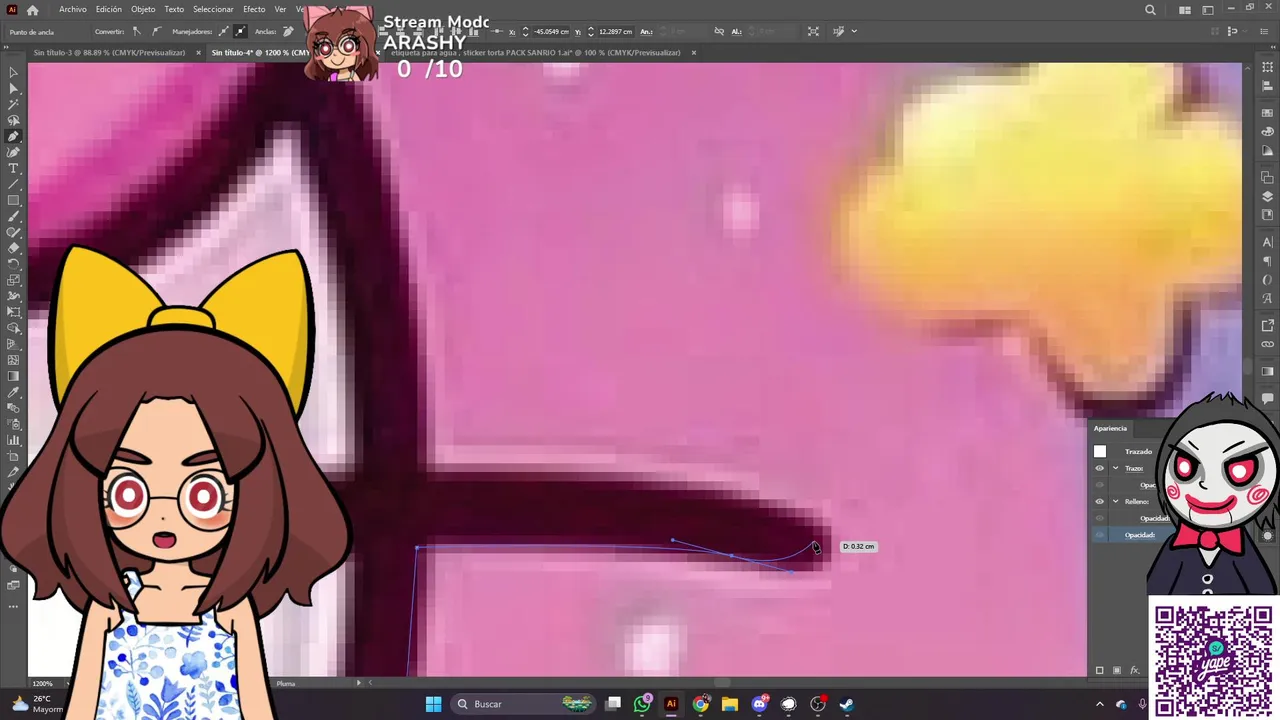This screenshot has height=720, width=1280.
Task: Select the Rectangle tool
Action: pos(13,201)
